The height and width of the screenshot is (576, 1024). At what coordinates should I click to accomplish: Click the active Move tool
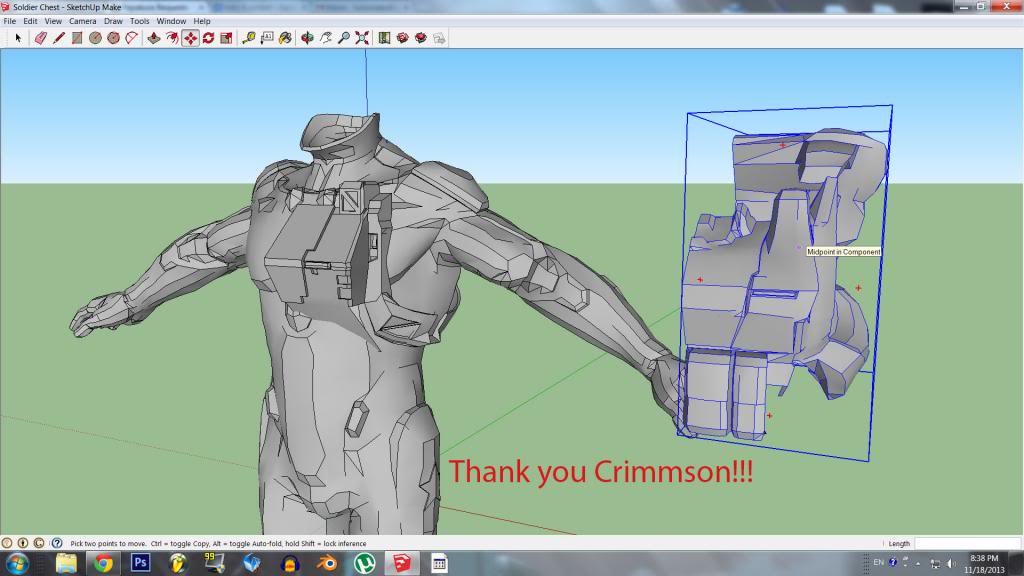pyautogui.click(x=190, y=38)
